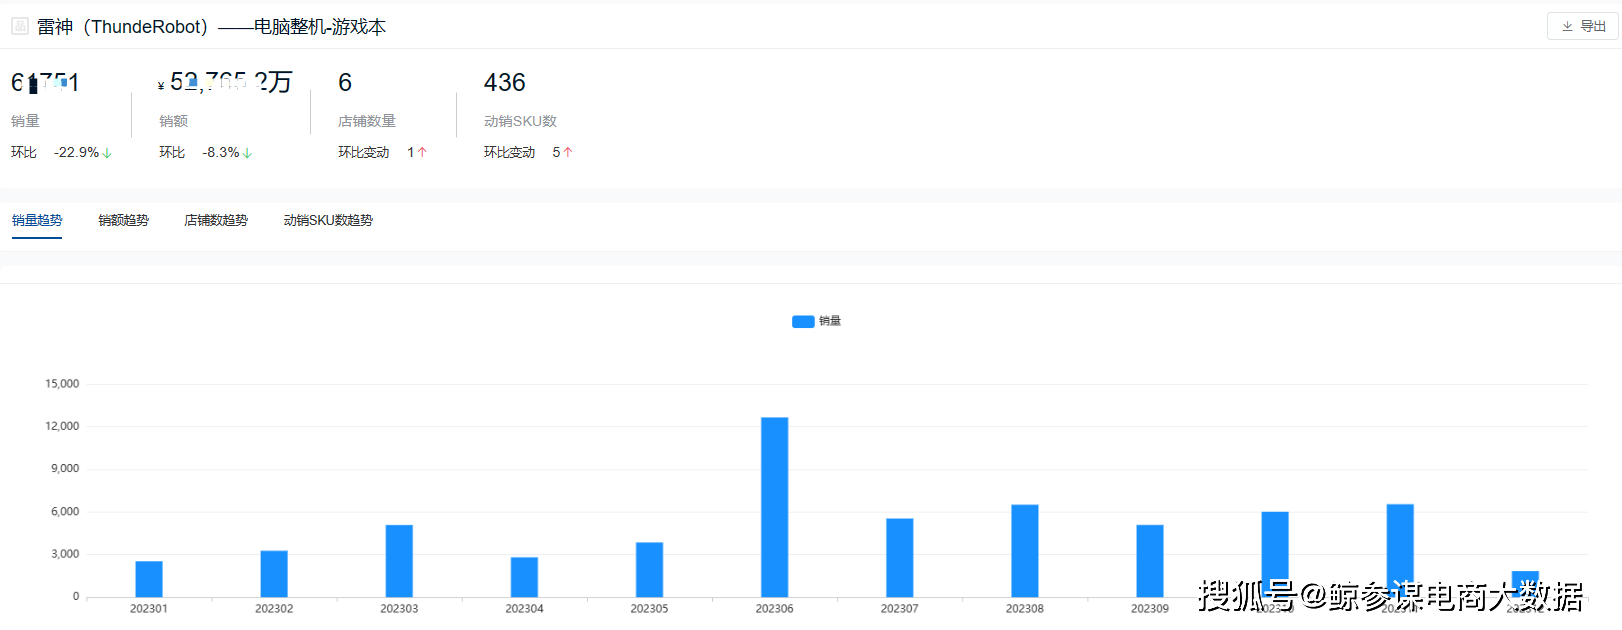Screen dimensions: 1622x630
Task: Click the green down arrow beside -8.3%
Action: click(247, 153)
